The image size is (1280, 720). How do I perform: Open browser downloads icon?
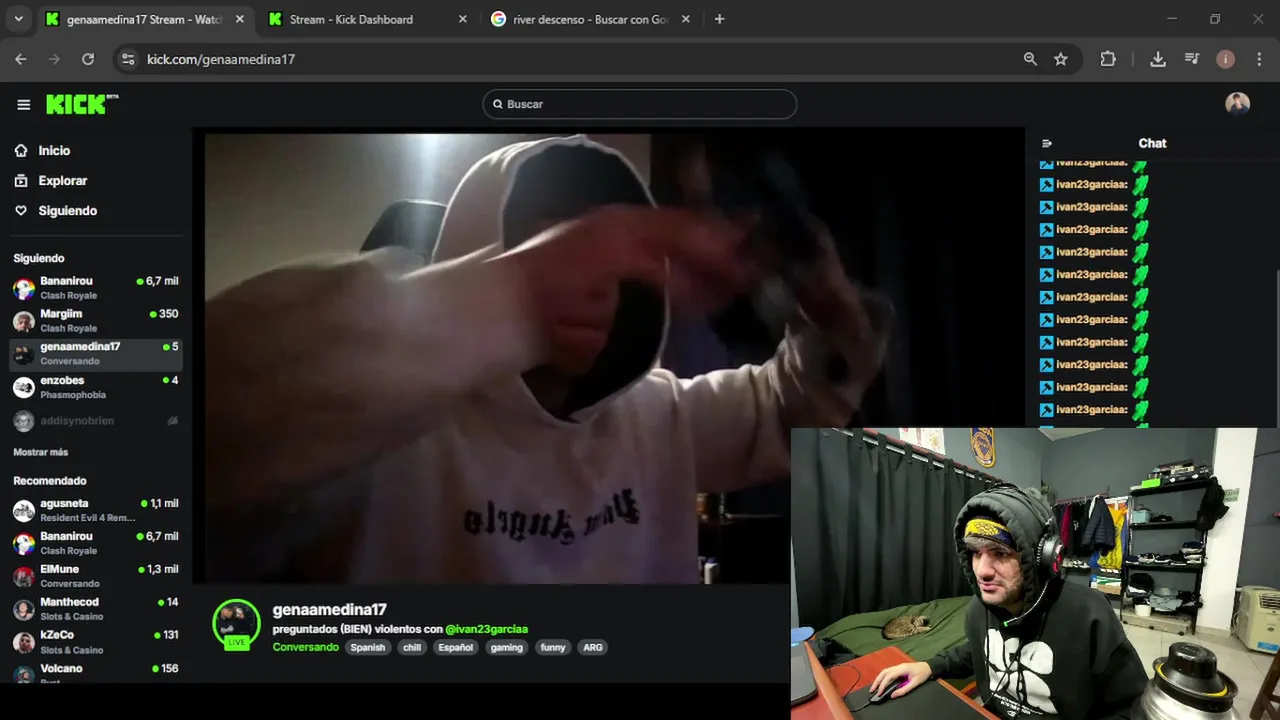(1158, 59)
